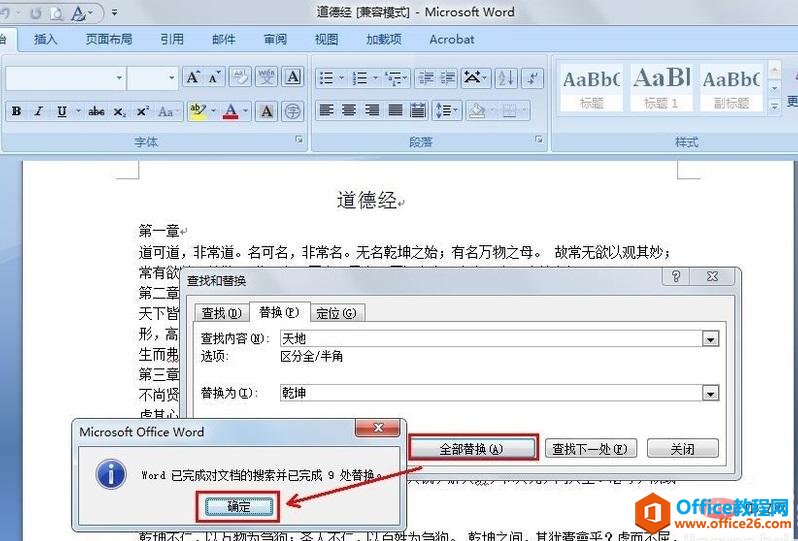The height and width of the screenshot is (541, 798).
Task: Decrease paragraph indent
Action: point(426,78)
